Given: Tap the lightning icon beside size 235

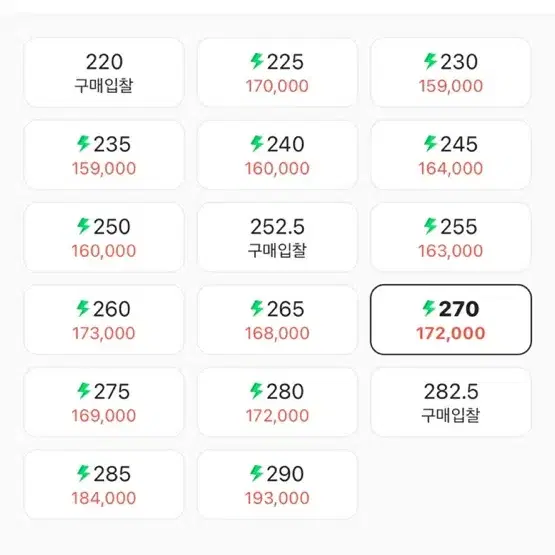Looking at the screenshot, I should click(84, 144).
